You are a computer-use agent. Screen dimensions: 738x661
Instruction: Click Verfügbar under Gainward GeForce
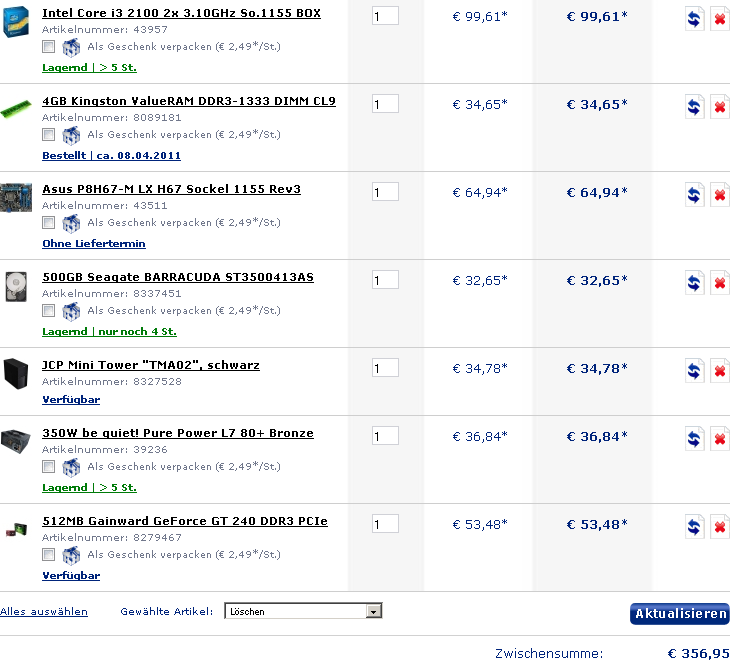coord(71,576)
